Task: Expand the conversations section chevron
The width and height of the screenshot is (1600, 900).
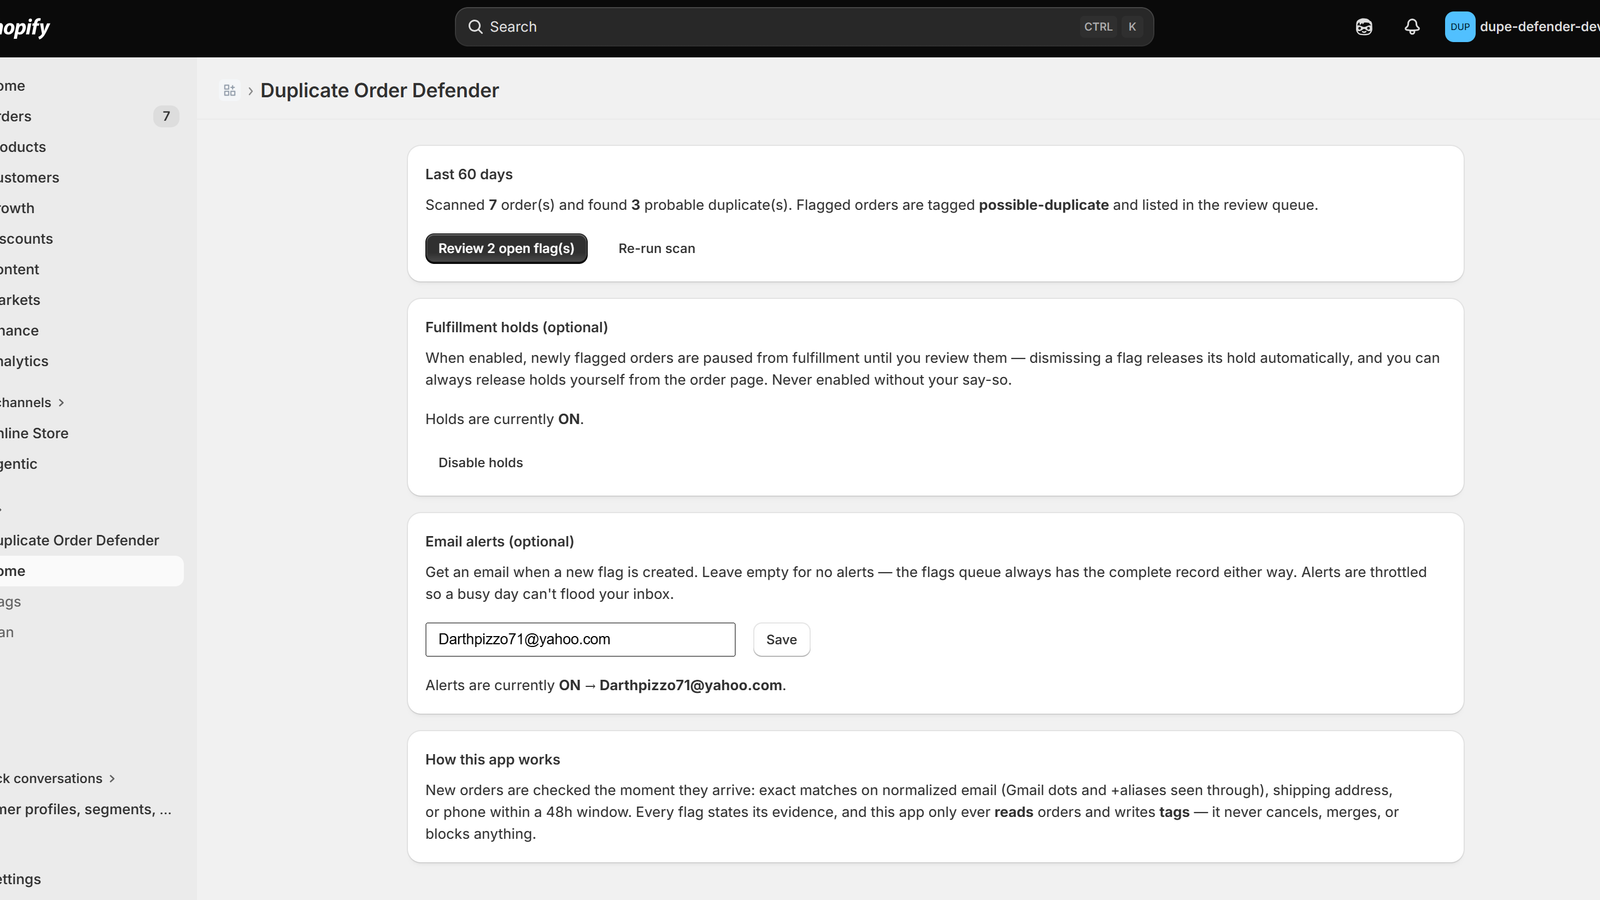Action: tap(112, 779)
